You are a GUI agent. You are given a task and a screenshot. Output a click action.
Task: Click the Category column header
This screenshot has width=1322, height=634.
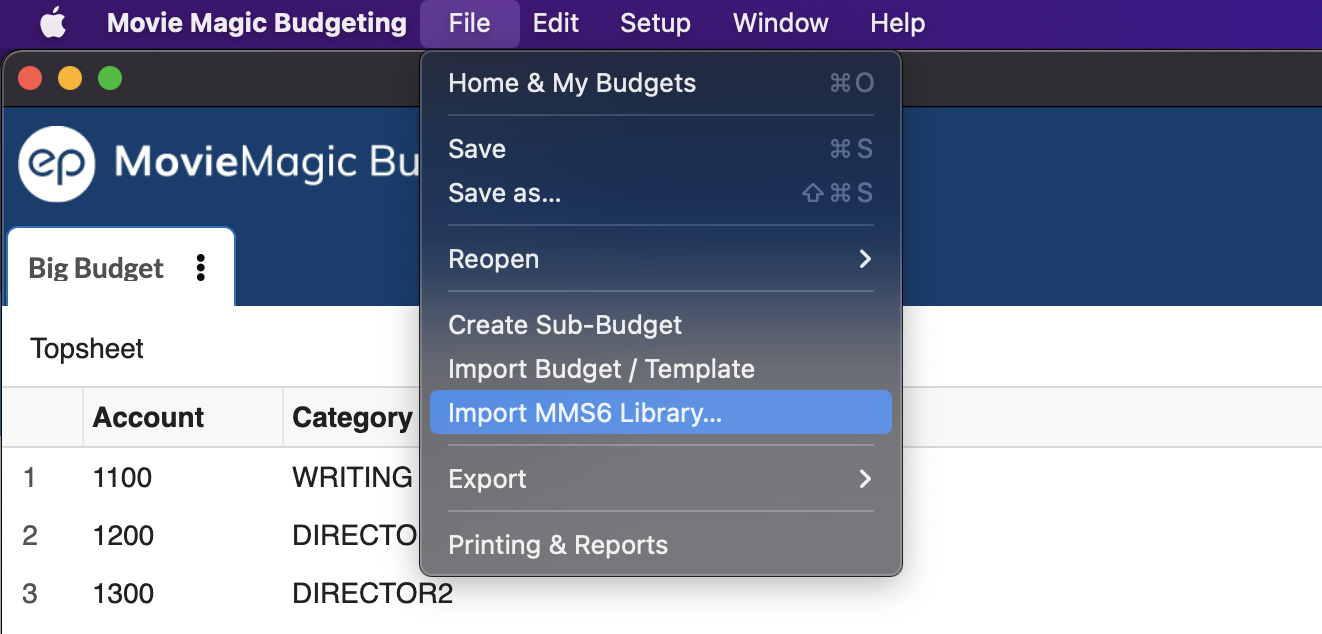352,417
